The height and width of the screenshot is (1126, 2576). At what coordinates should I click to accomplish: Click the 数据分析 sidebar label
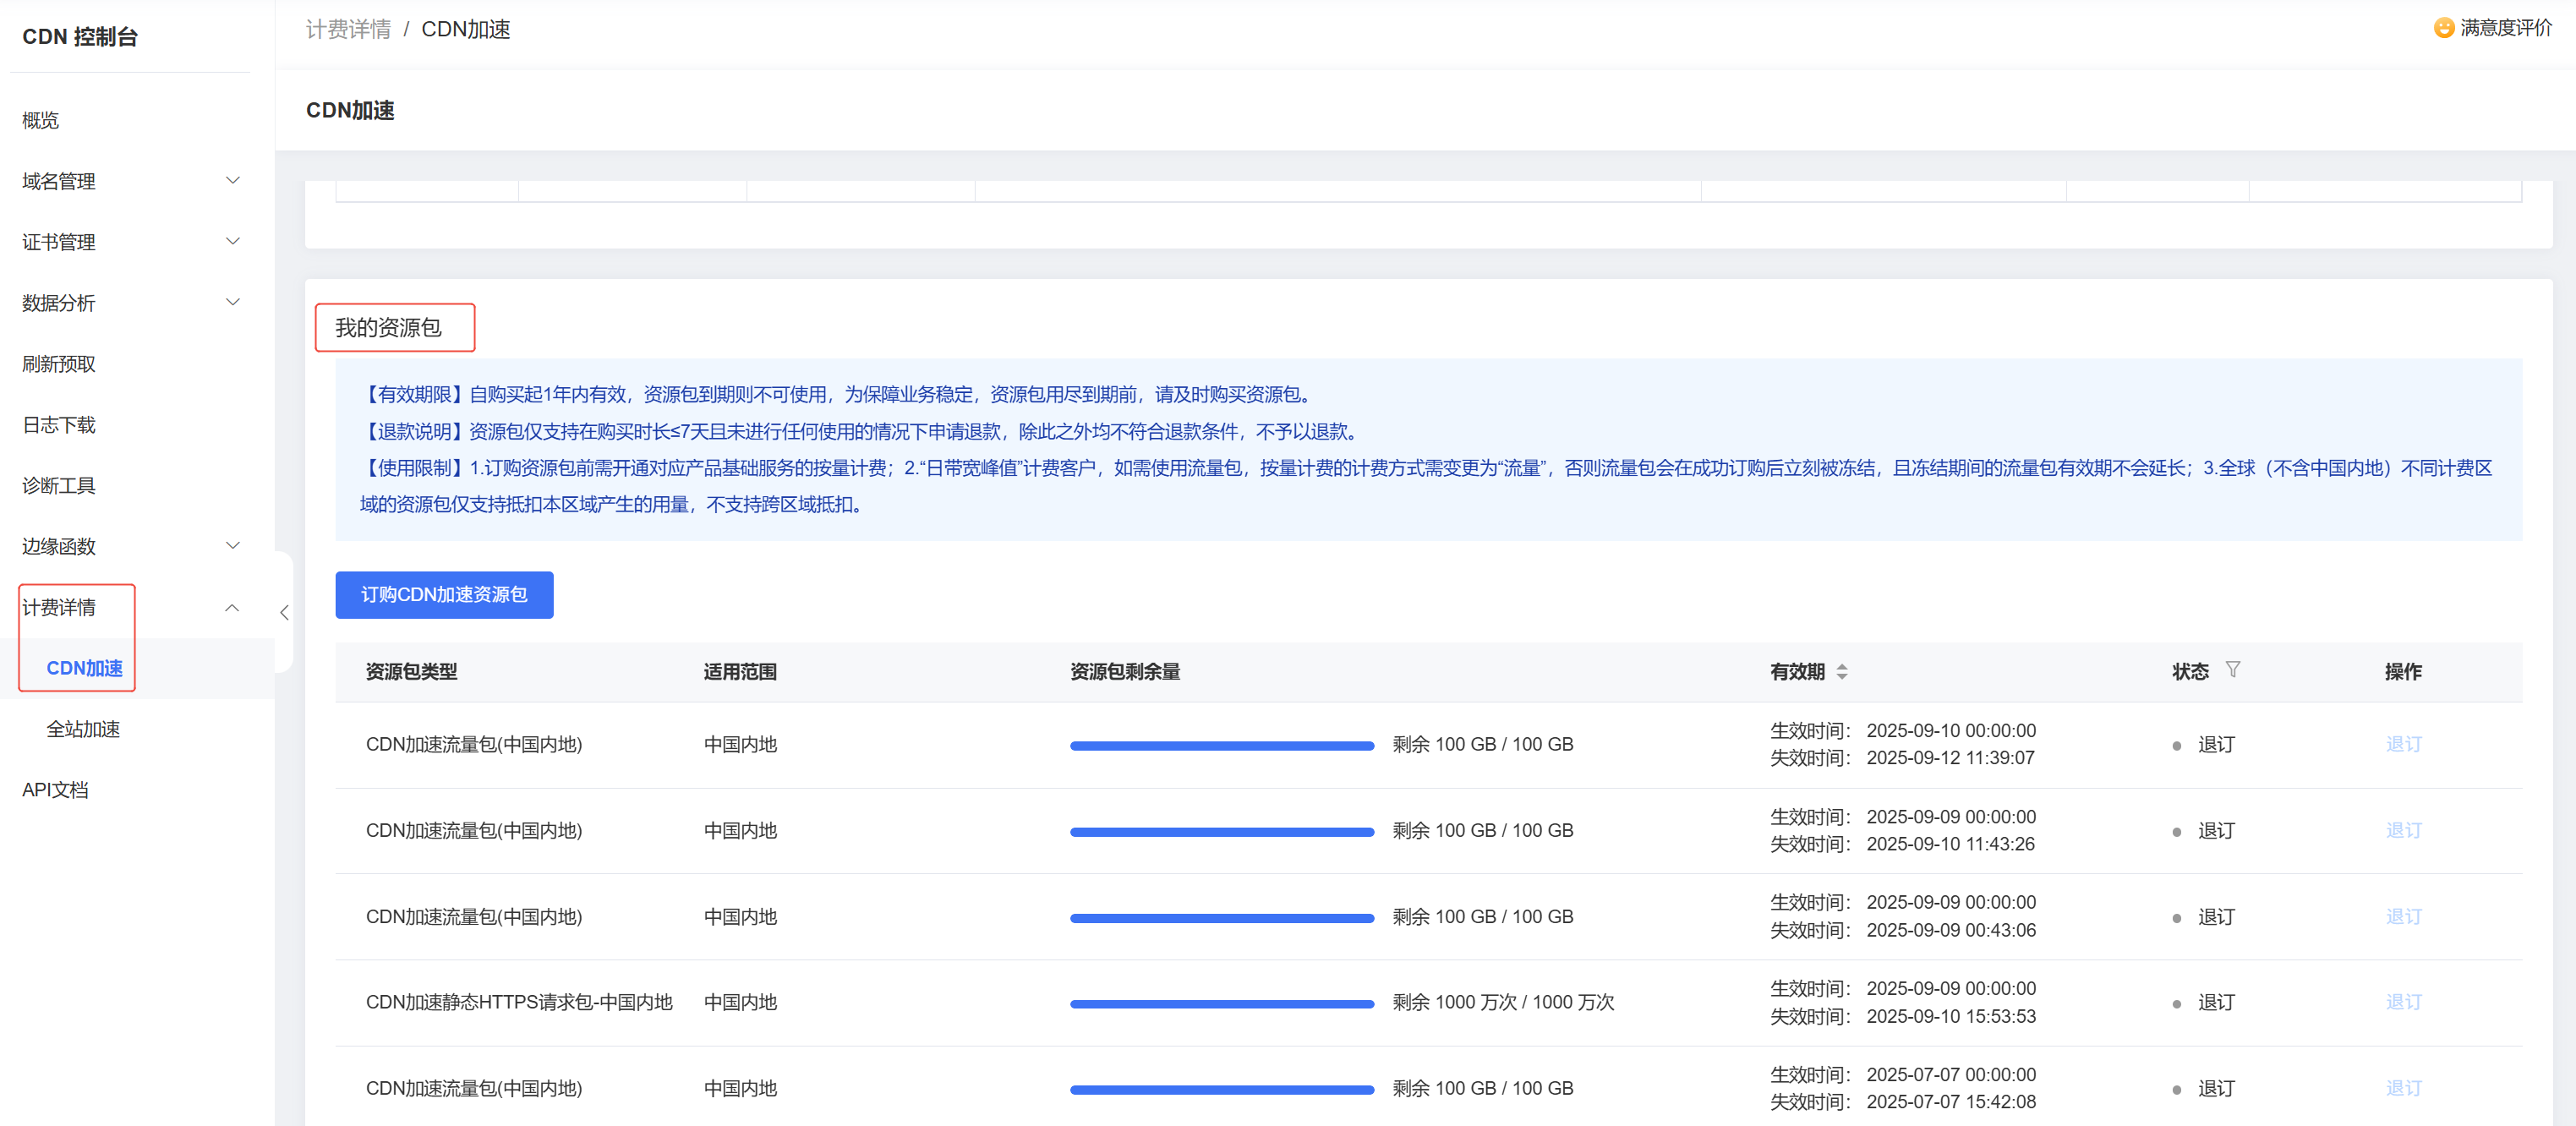(59, 303)
